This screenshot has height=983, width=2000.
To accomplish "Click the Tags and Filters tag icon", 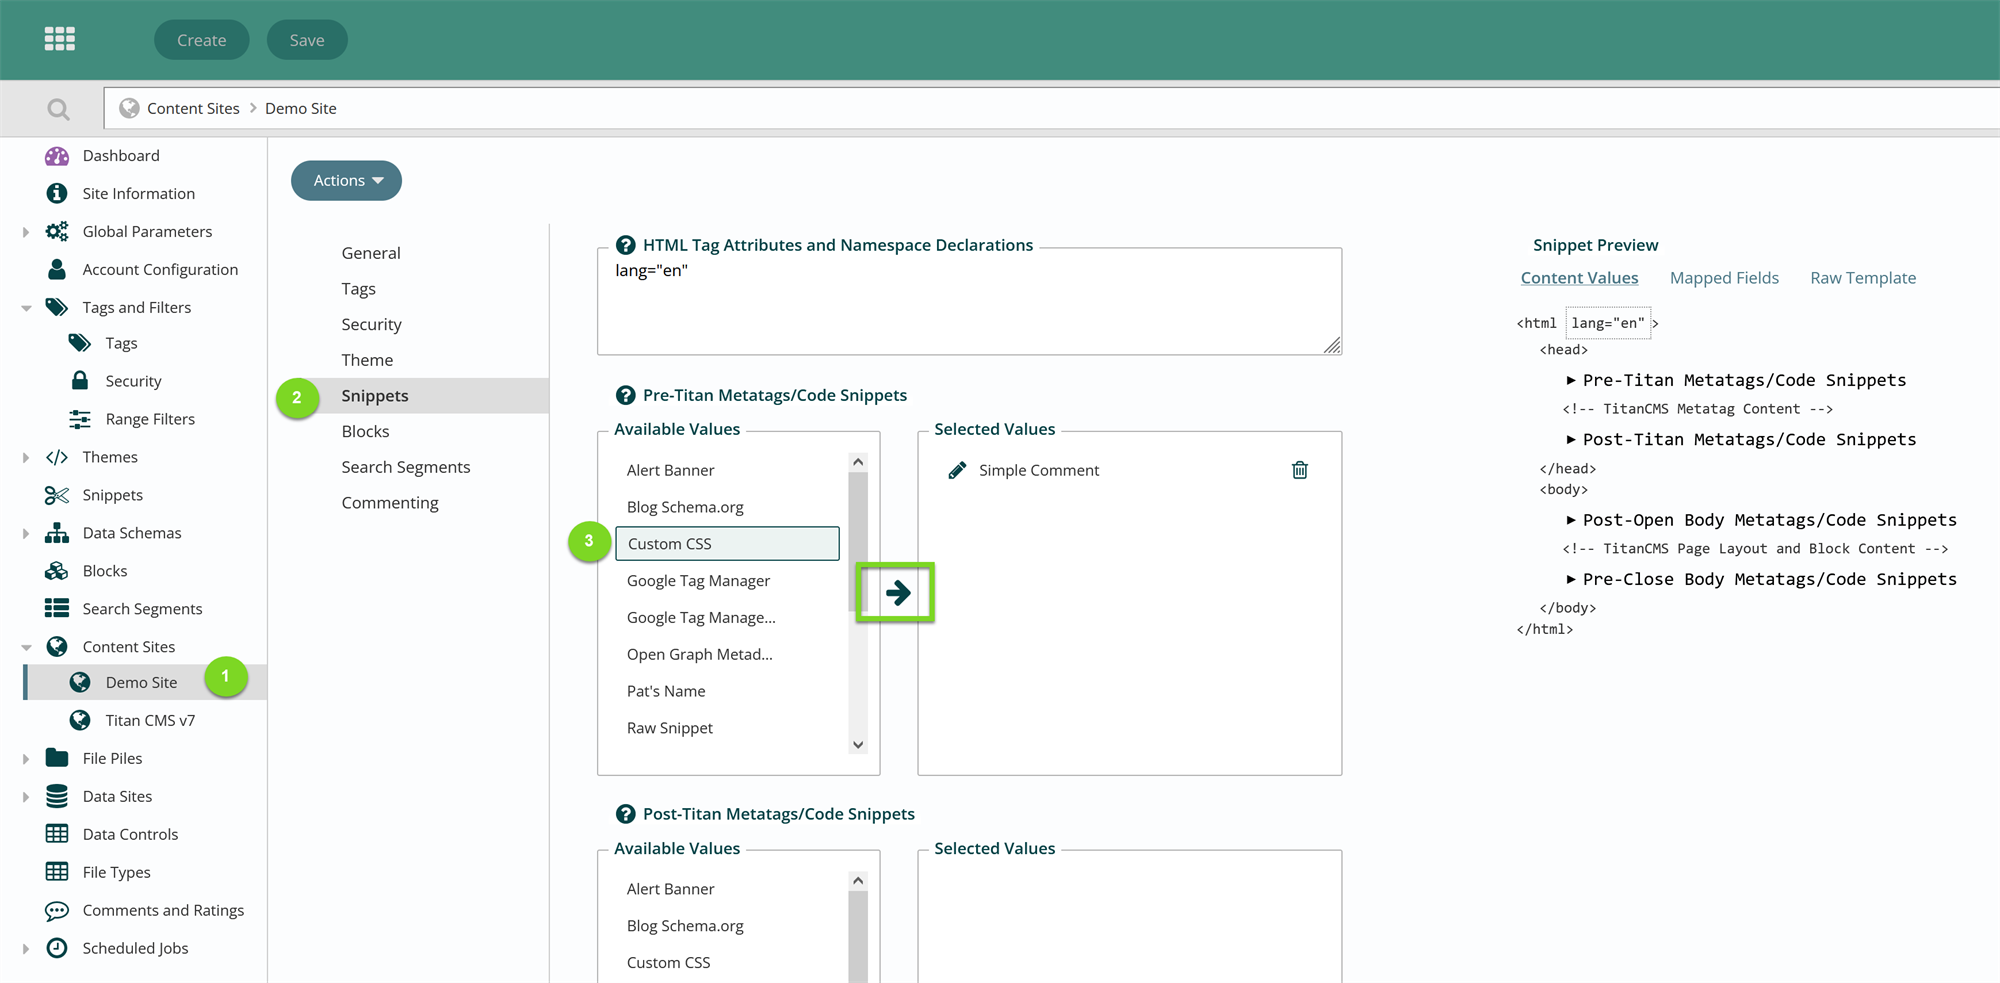I will click(57, 307).
